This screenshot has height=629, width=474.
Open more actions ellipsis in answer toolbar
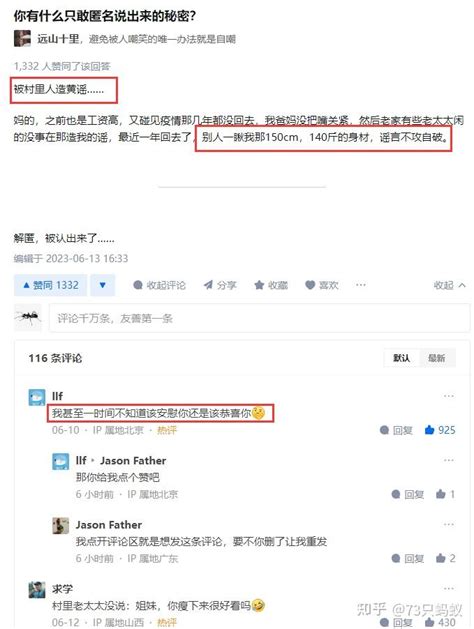(361, 285)
